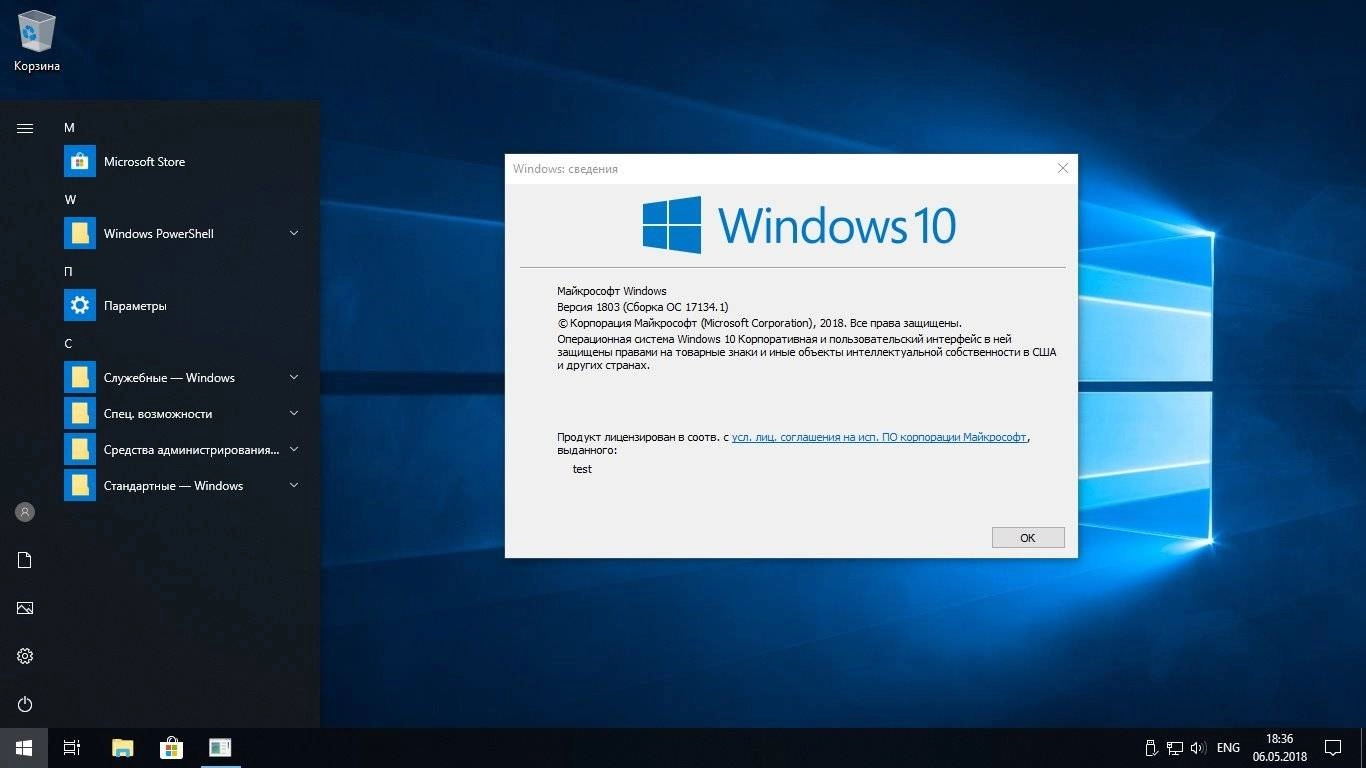Expand Спец. возможности chevron
The image size is (1366, 768).
[294, 413]
